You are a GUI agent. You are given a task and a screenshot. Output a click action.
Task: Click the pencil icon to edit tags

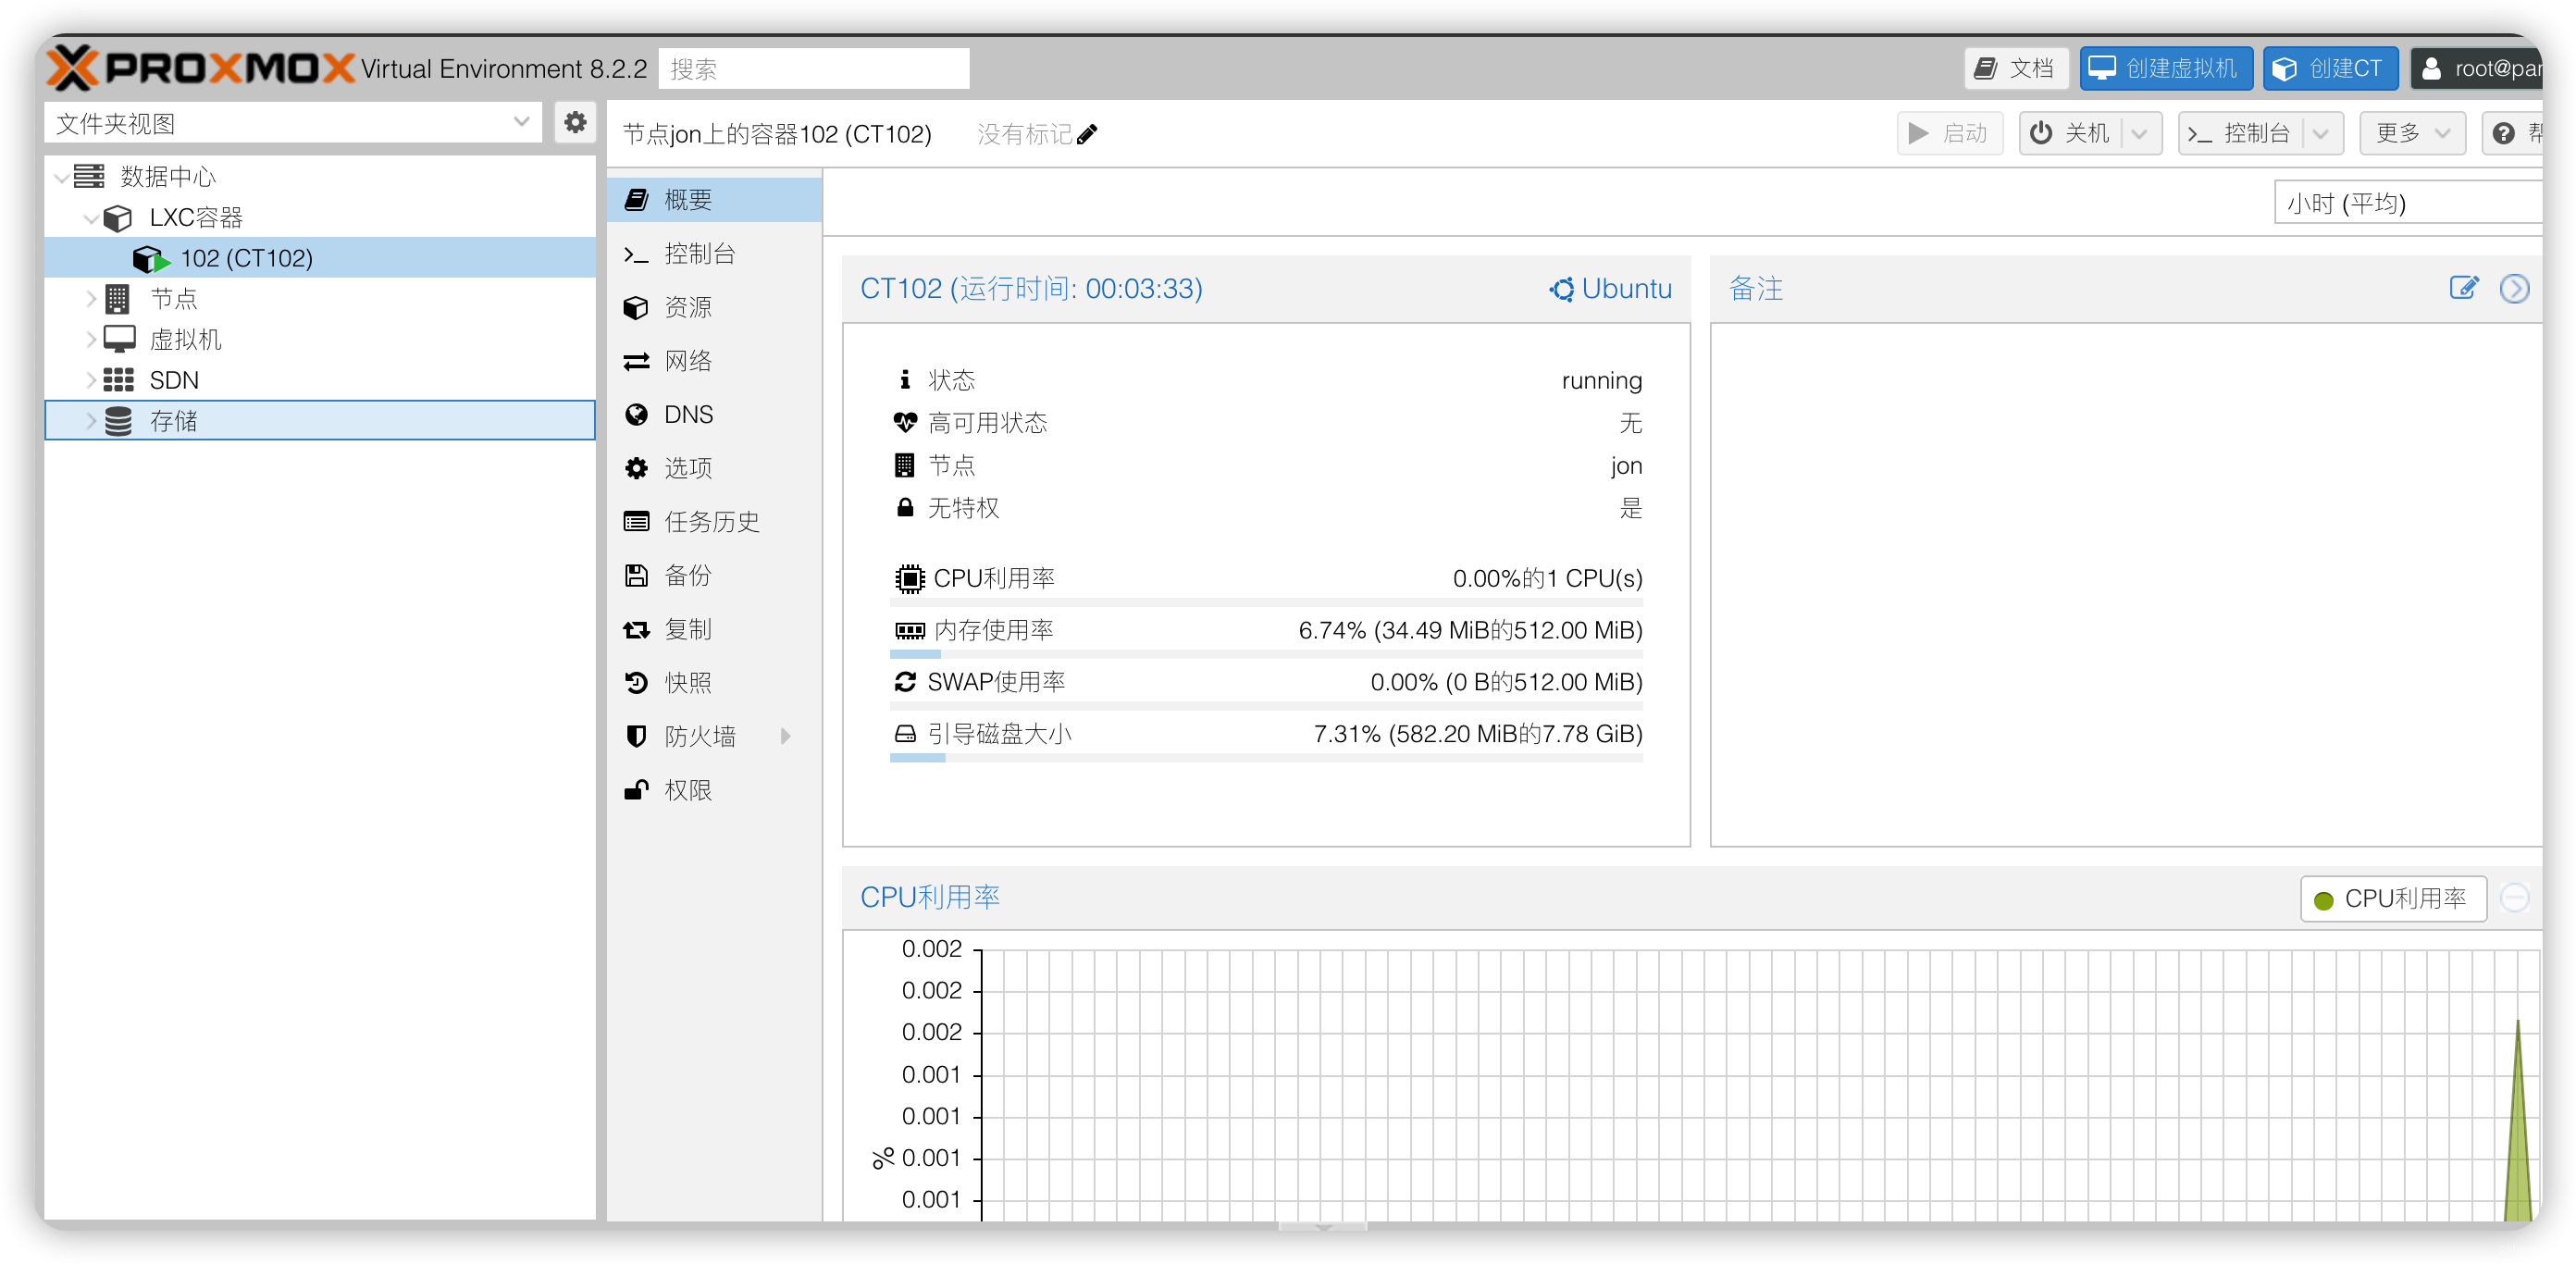tap(1087, 134)
